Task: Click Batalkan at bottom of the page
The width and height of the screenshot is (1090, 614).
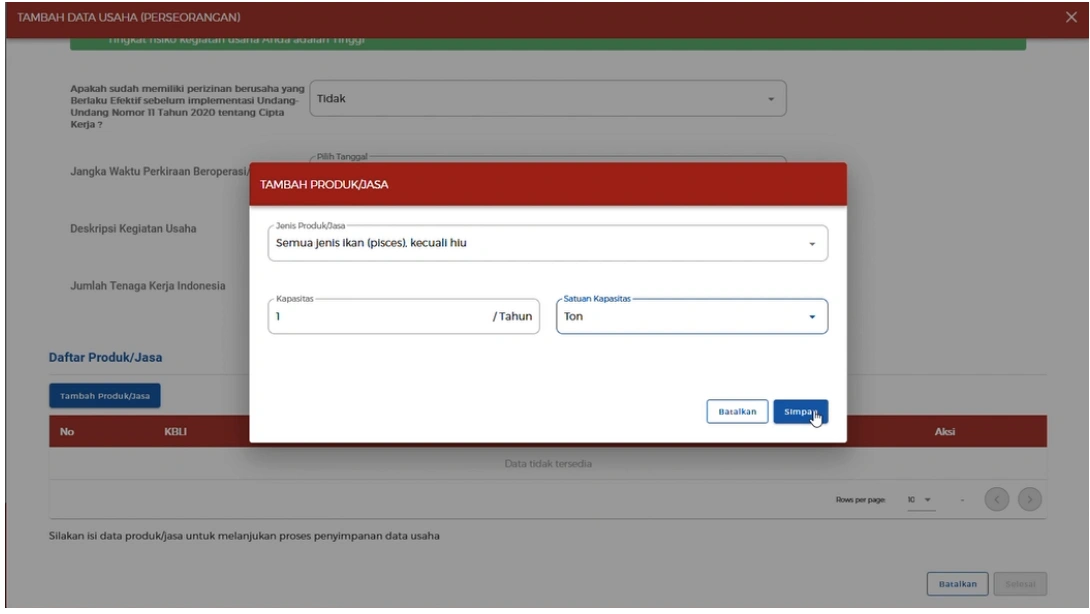Action: click(x=957, y=582)
